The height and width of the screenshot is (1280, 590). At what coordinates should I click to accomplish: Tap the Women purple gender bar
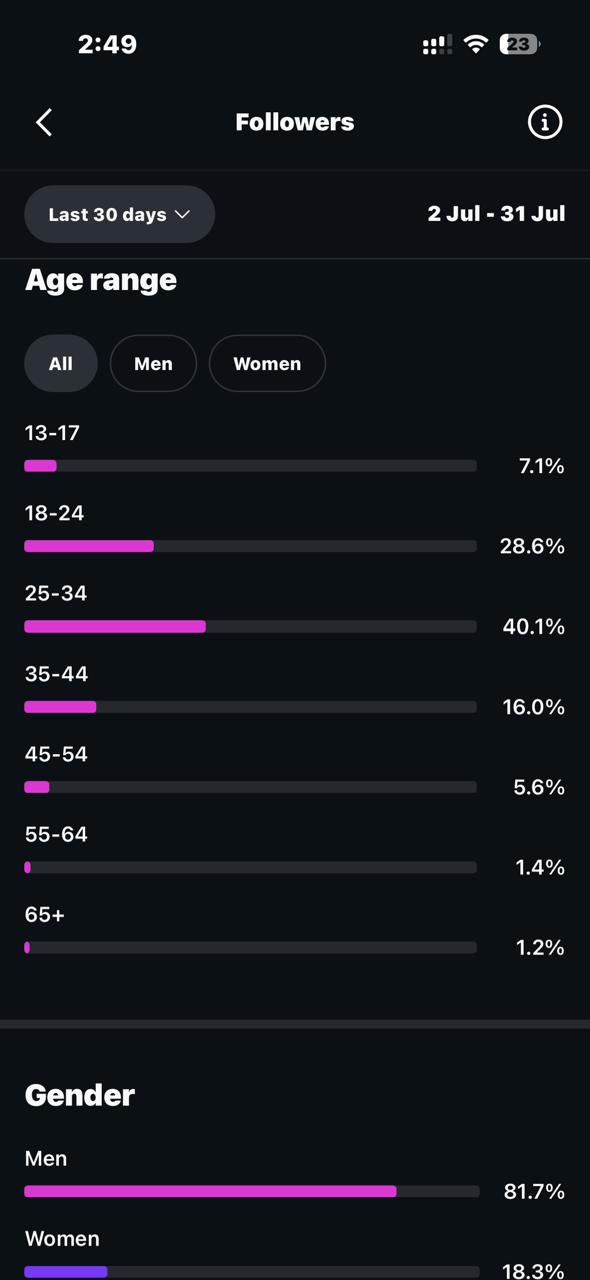coord(66,1272)
